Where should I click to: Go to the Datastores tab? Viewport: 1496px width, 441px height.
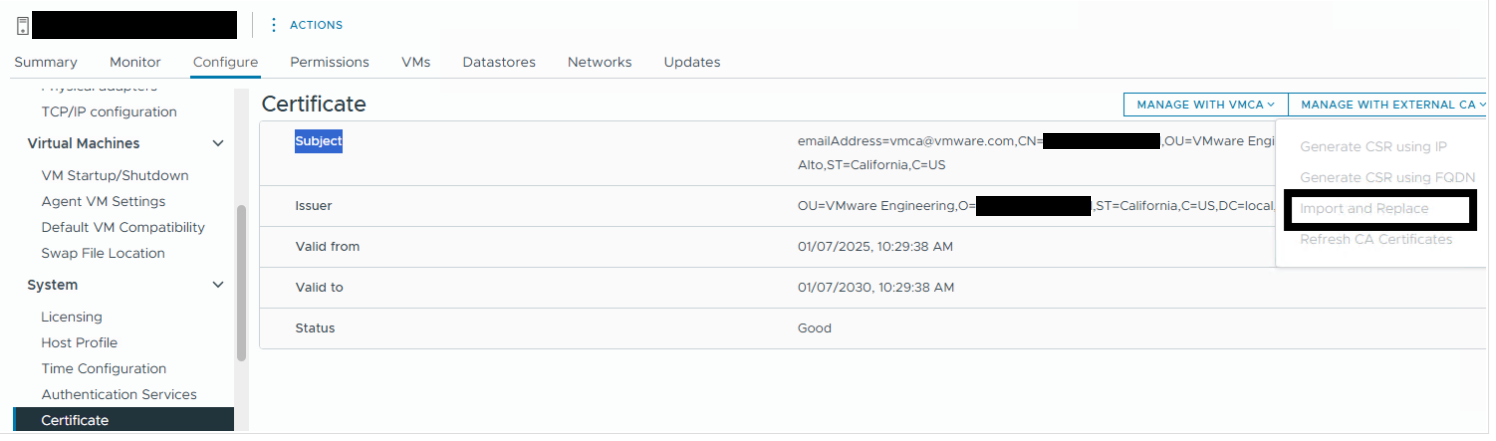(498, 62)
